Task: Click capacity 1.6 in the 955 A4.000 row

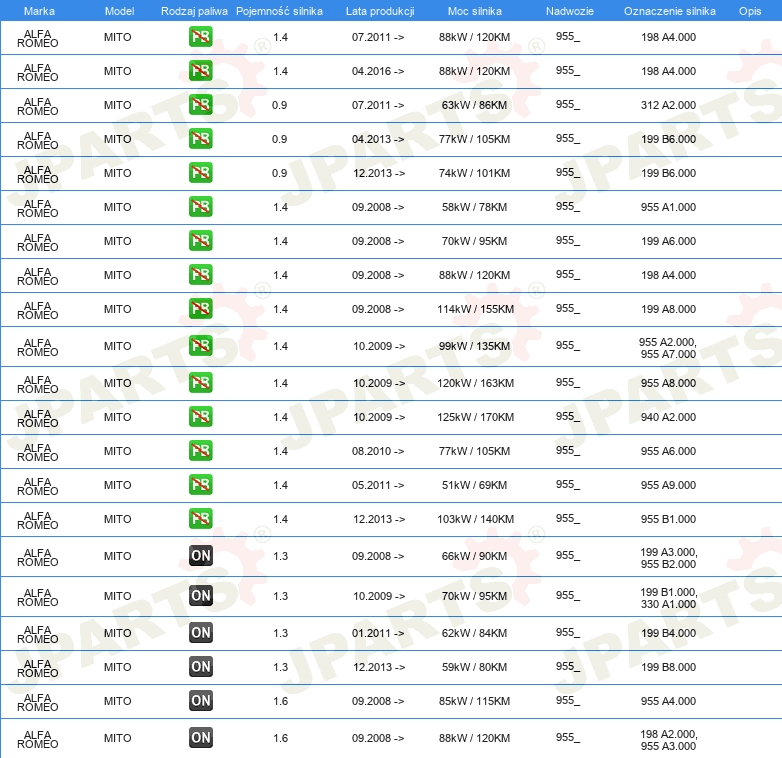Action: (280, 701)
